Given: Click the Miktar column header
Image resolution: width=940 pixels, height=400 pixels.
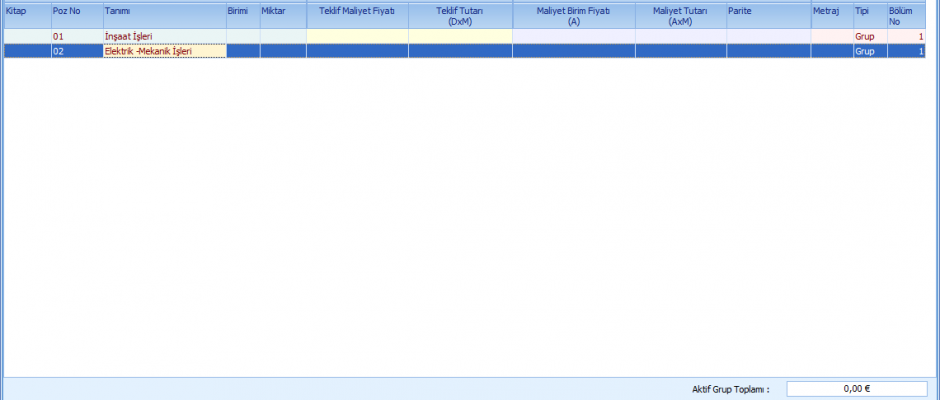Looking at the screenshot, I should [283, 15].
